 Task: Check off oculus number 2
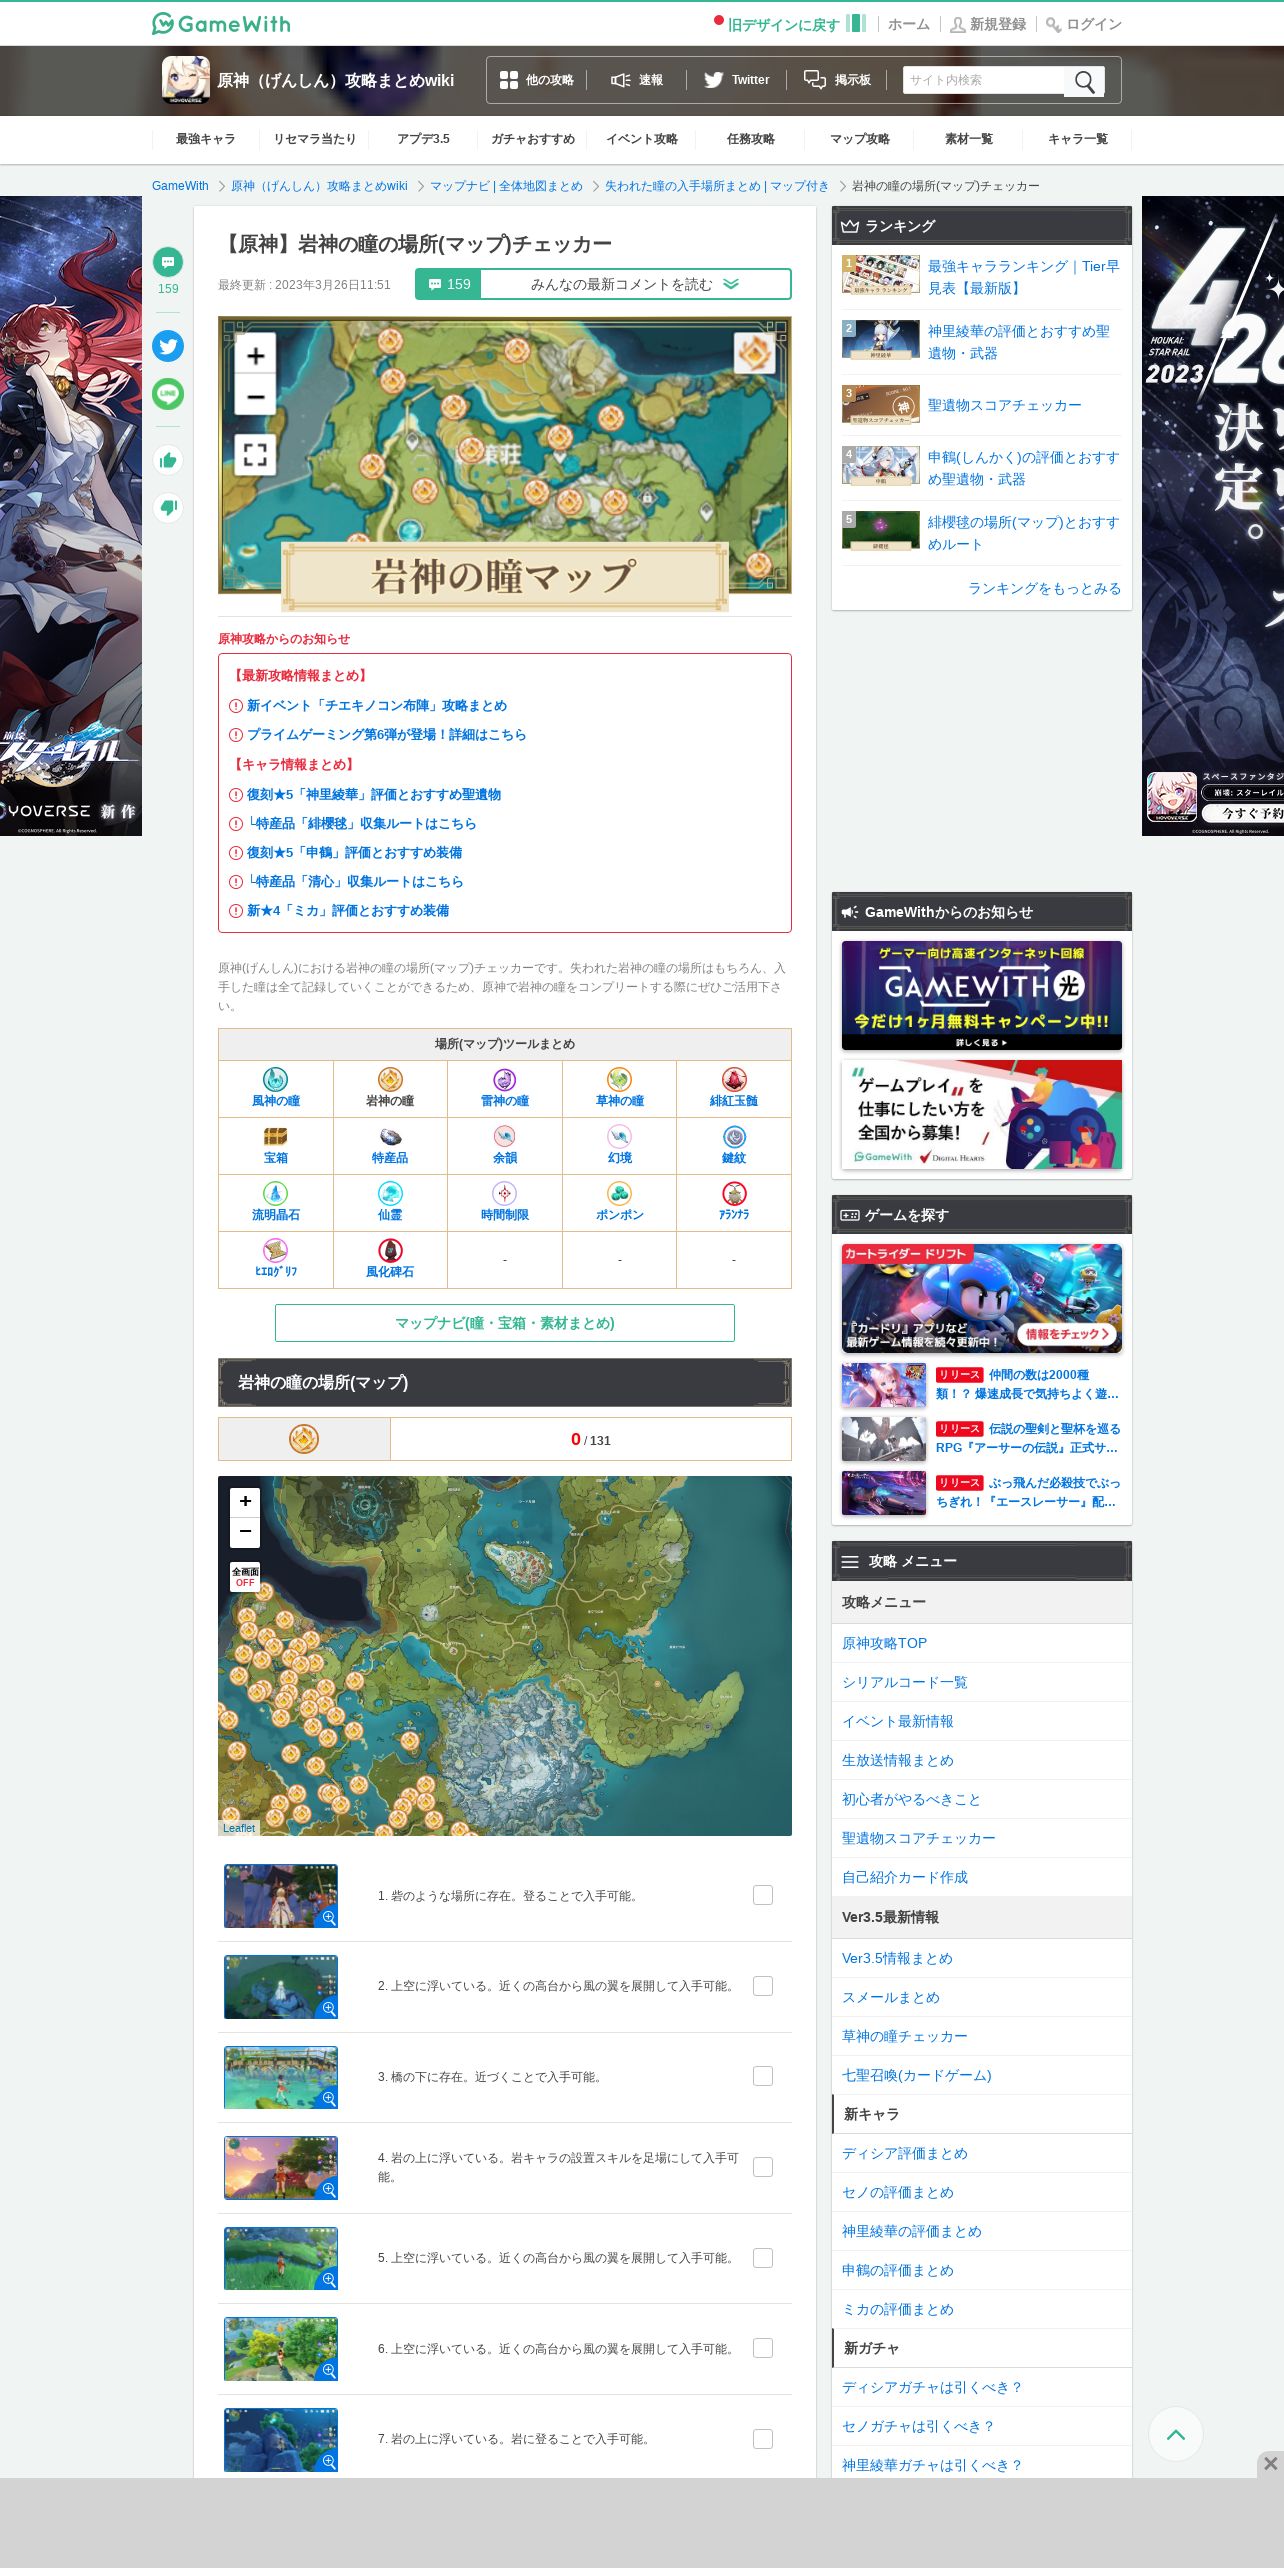tap(763, 1986)
